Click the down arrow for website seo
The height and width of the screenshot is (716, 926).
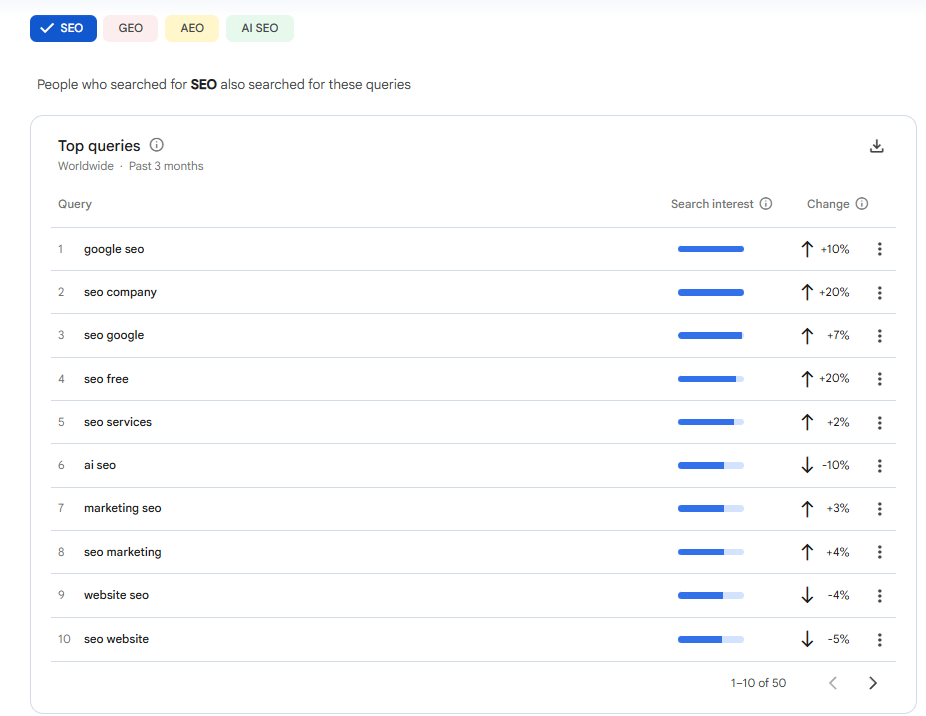coord(807,595)
